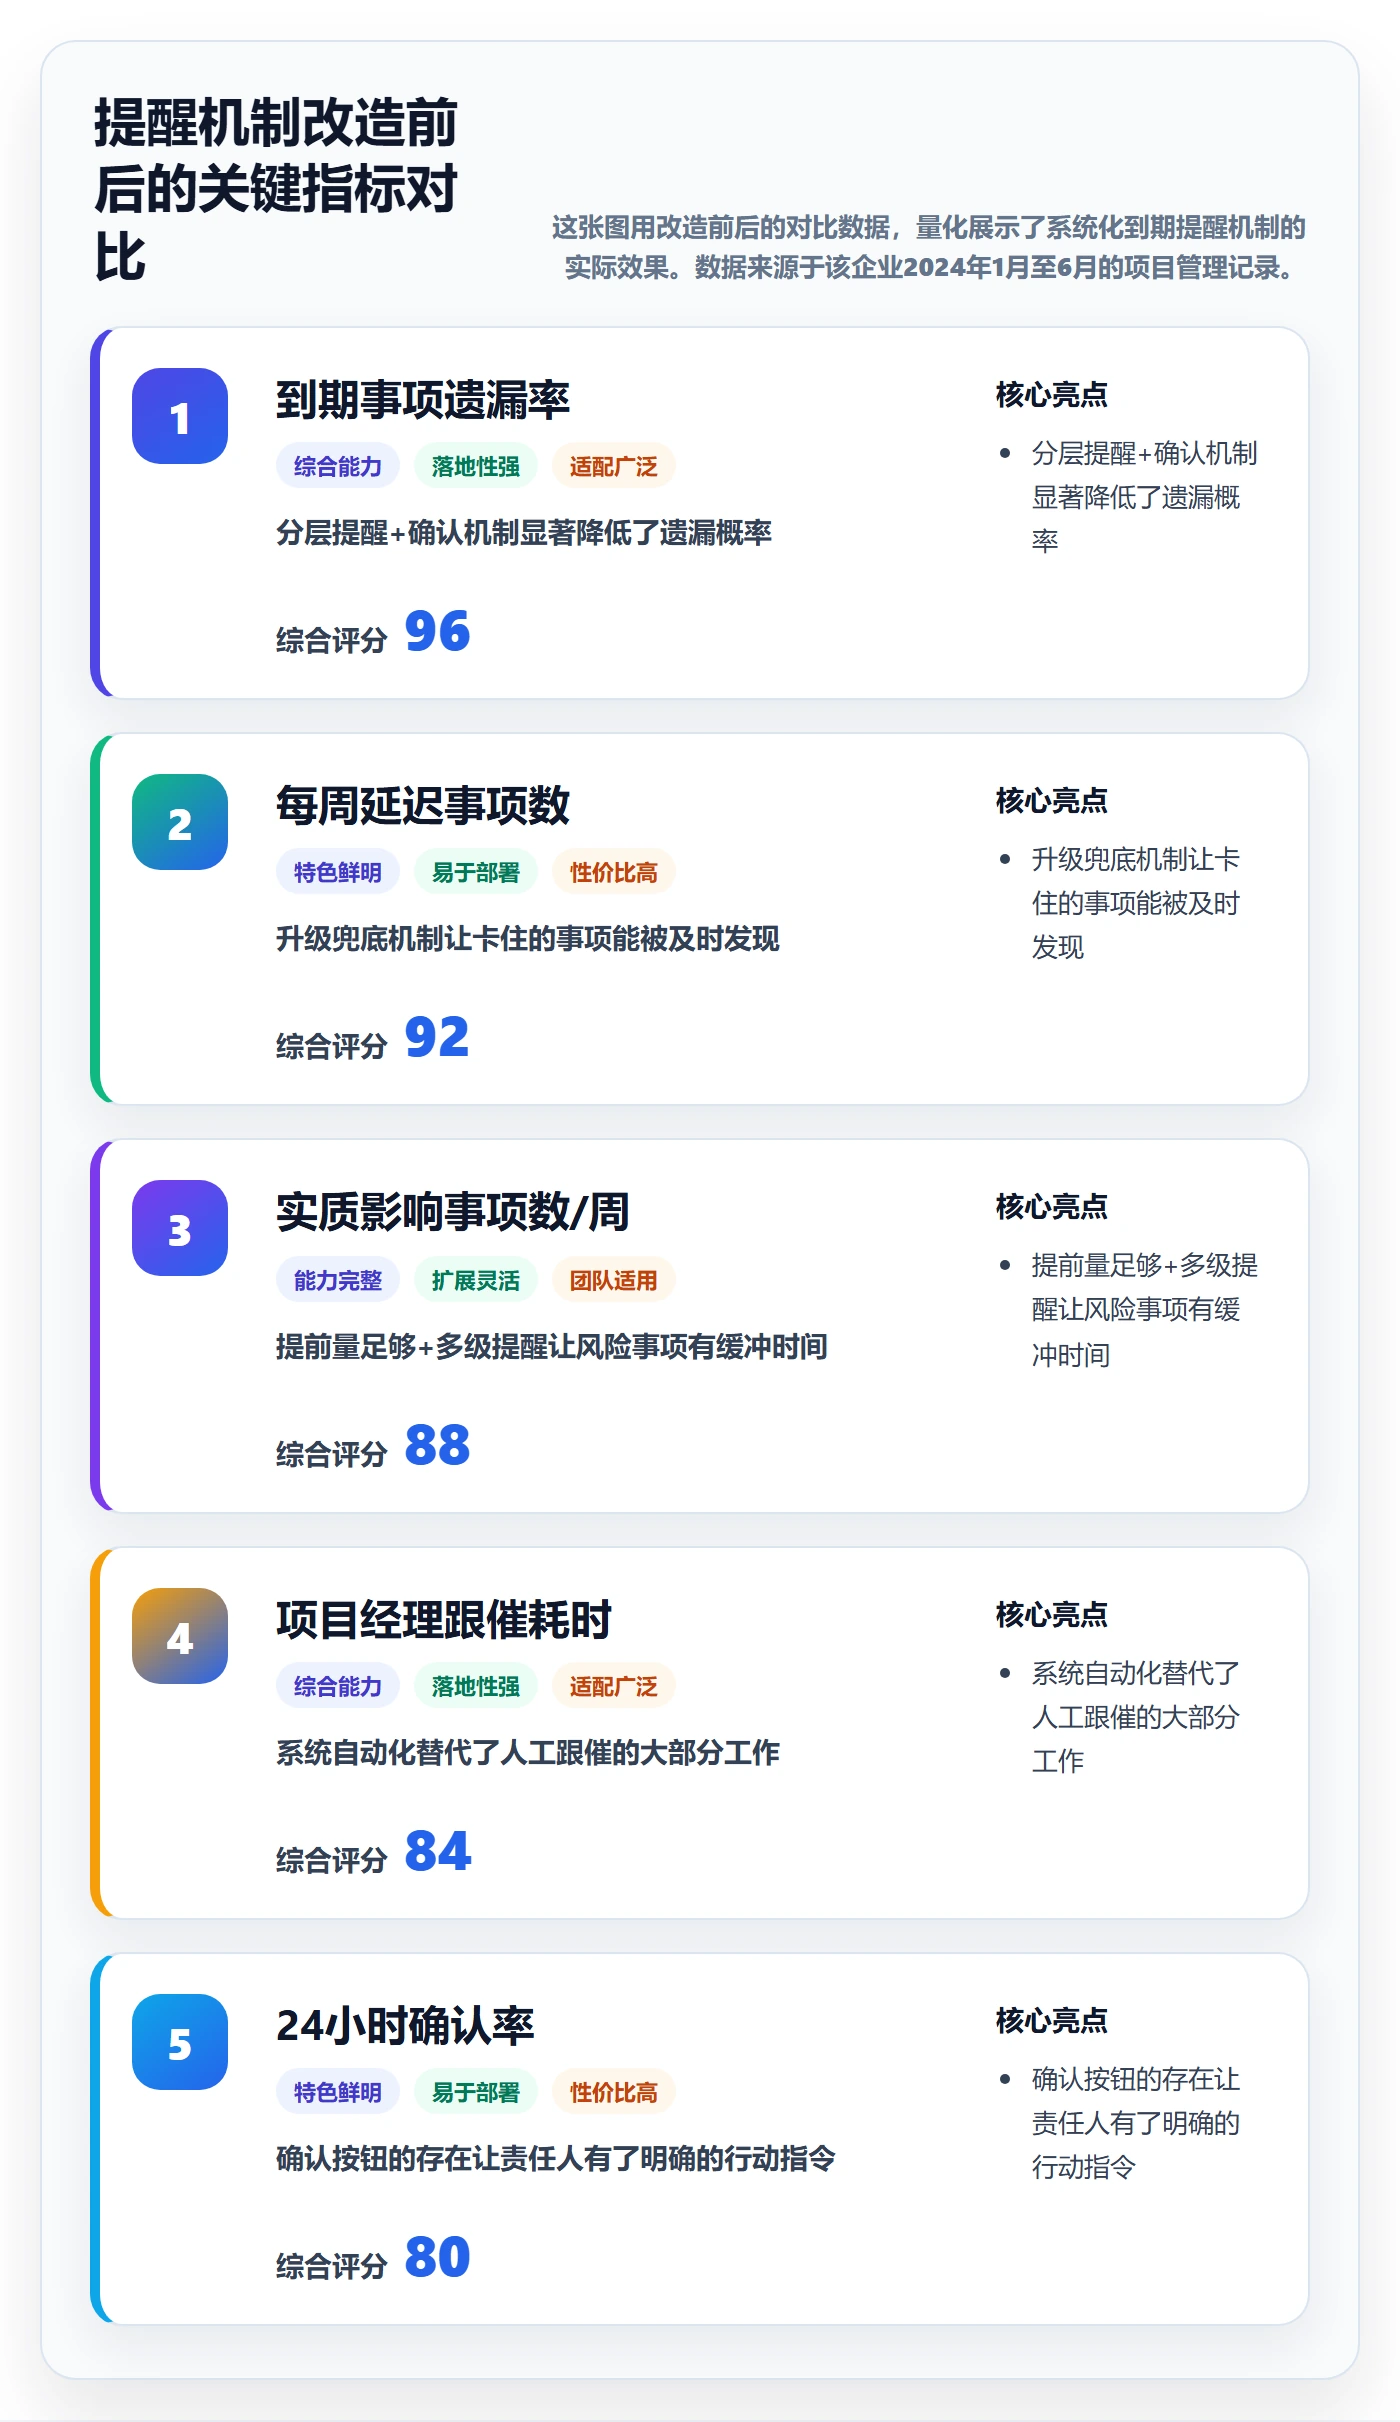Viewport: 1400px width, 2422px height.
Task: Select the 每周延迟事项数 card title
Action: pyautogui.click(x=423, y=806)
